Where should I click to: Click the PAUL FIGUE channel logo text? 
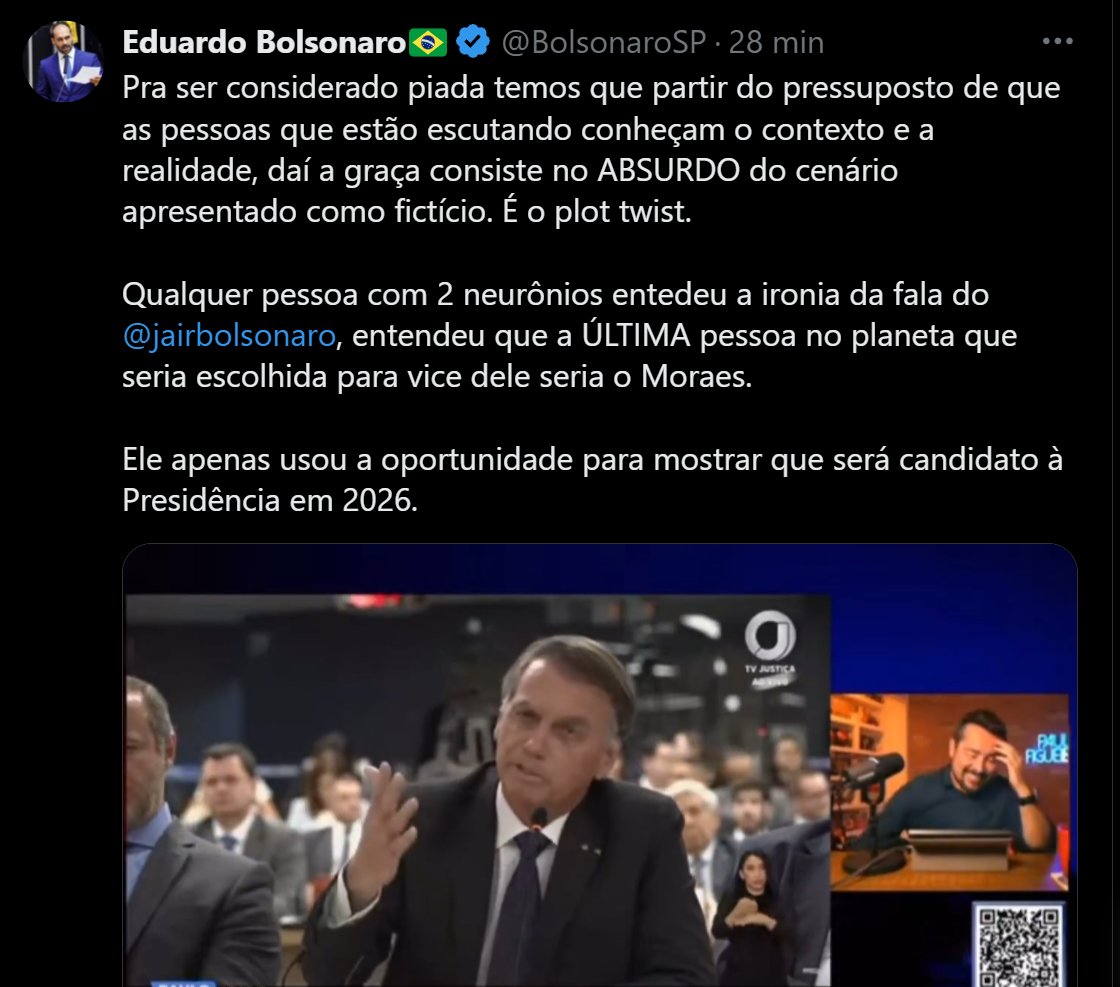click(1046, 748)
